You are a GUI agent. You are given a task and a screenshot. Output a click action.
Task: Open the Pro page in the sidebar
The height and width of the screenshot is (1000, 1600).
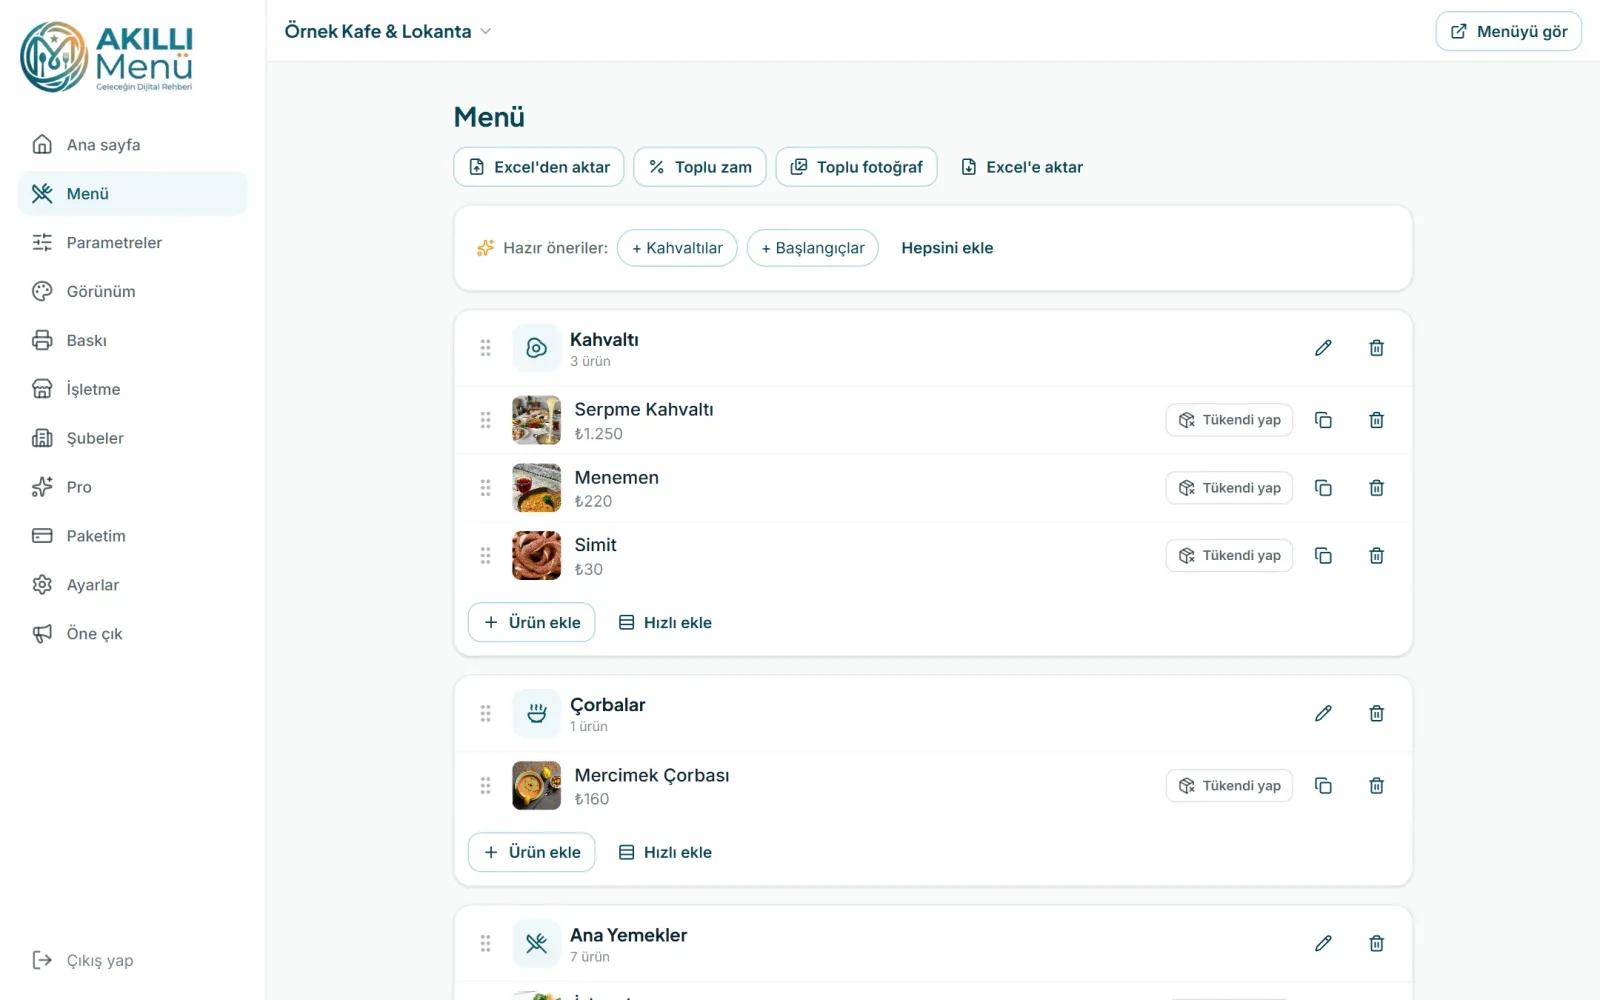132,487
